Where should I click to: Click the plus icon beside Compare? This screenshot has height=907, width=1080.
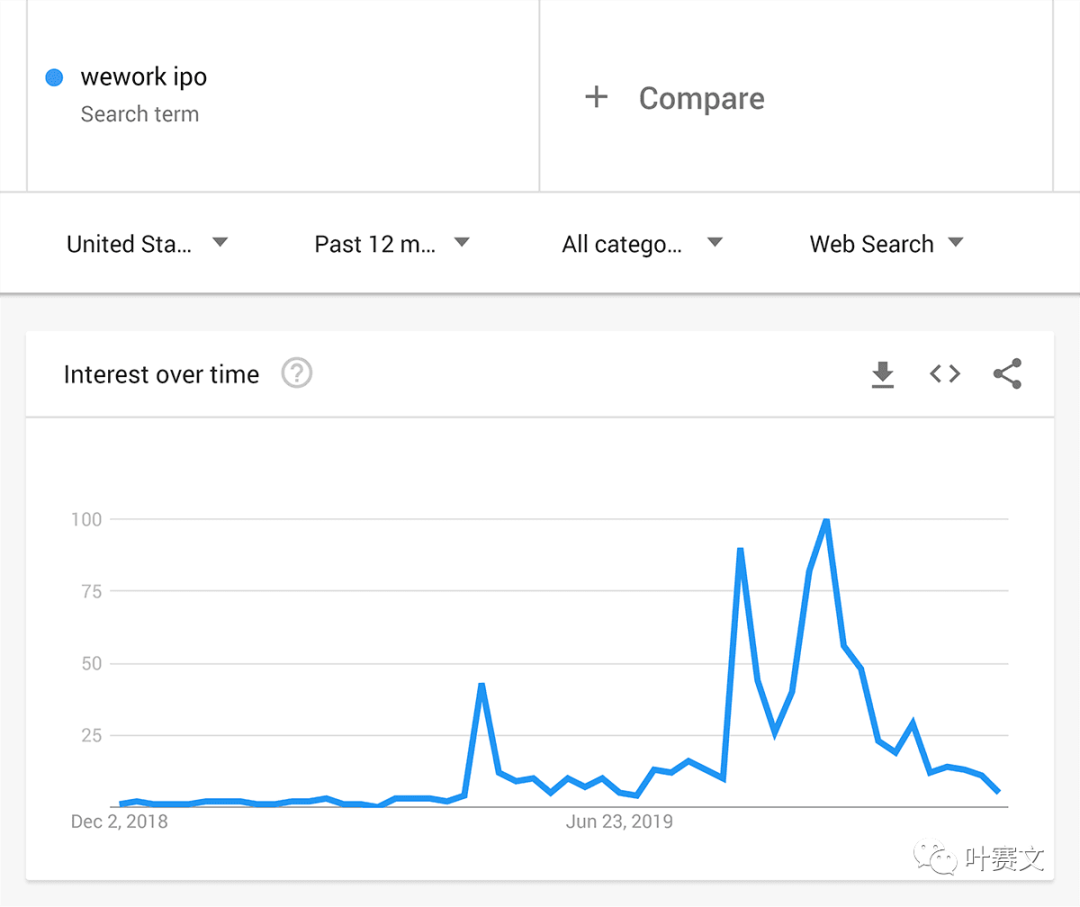[x=596, y=97]
